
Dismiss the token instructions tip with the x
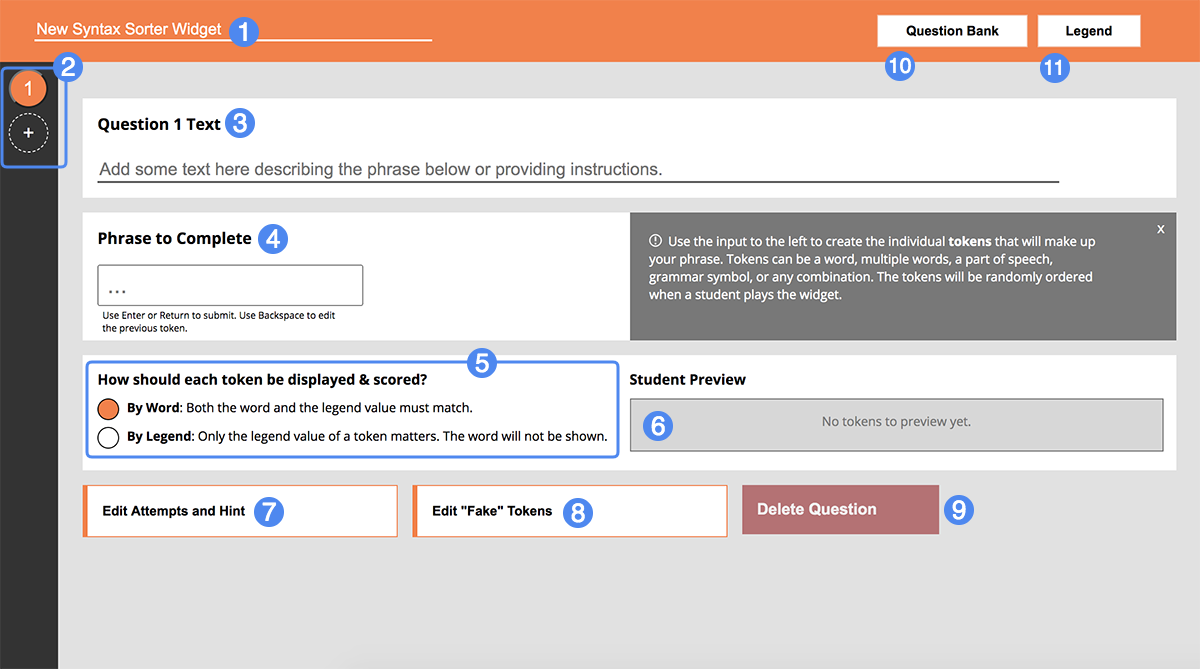[x=1160, y=228]
